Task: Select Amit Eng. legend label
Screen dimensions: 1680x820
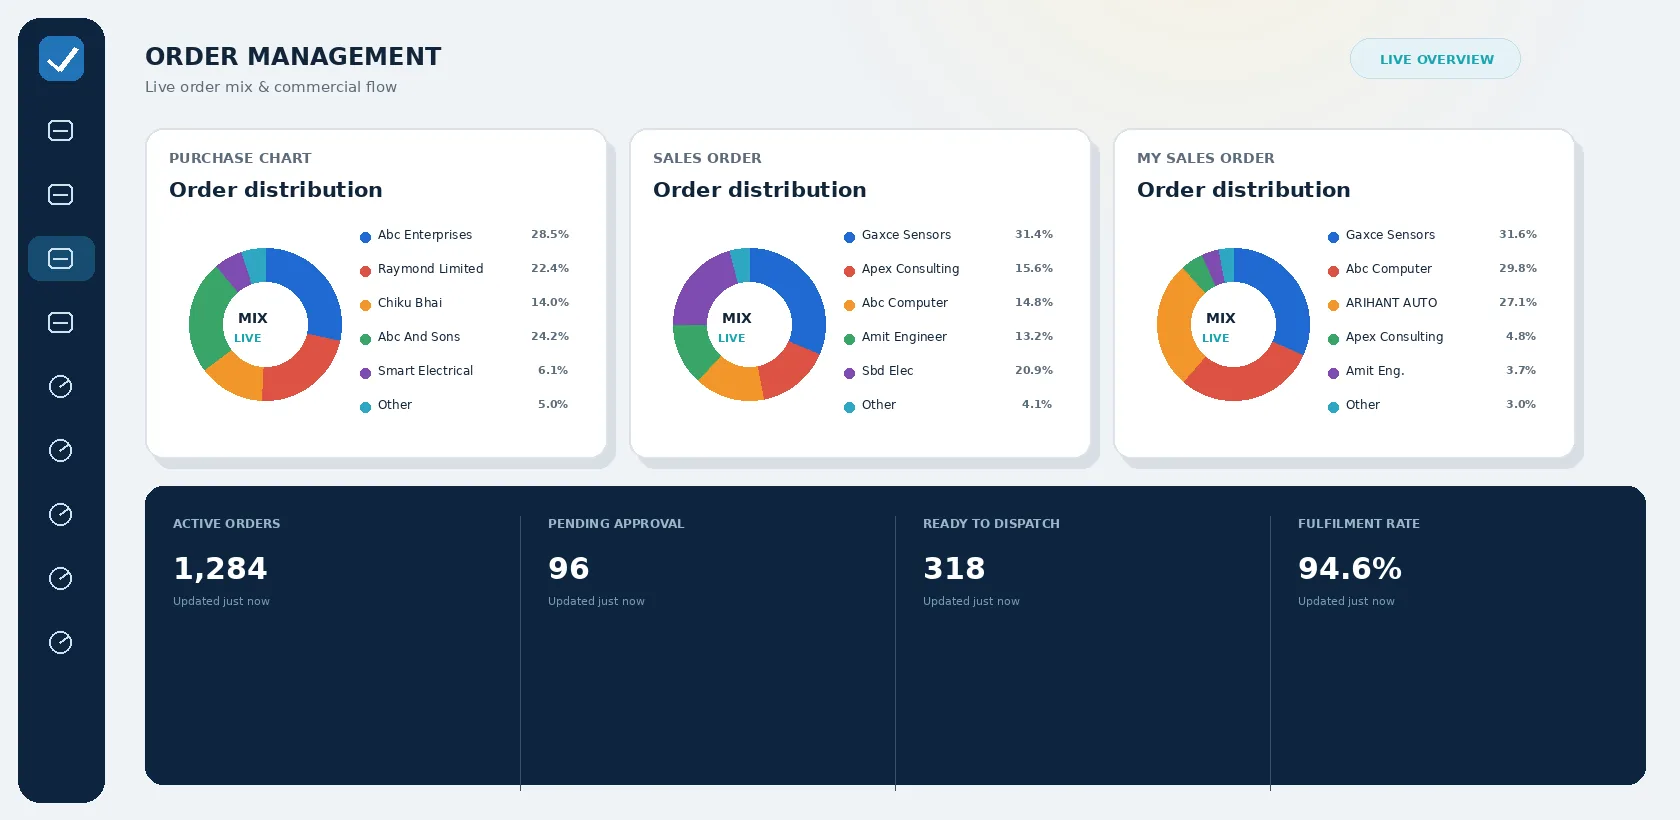Action: point(1375,371)
